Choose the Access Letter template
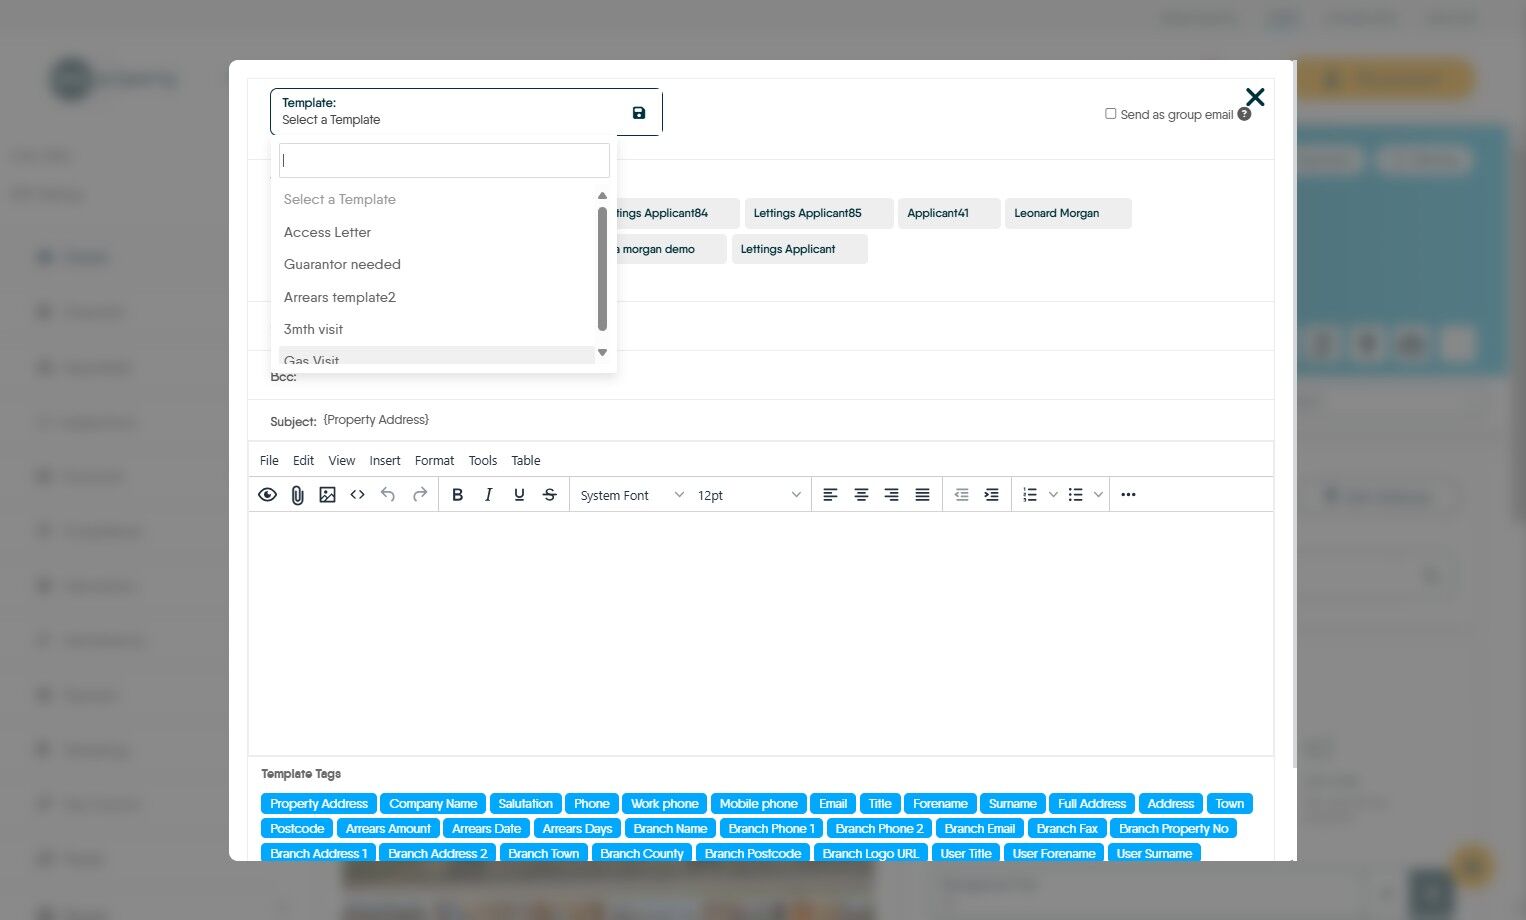Screen dimensions: 1526x920 pyautogui.click(x=437, y=232)
